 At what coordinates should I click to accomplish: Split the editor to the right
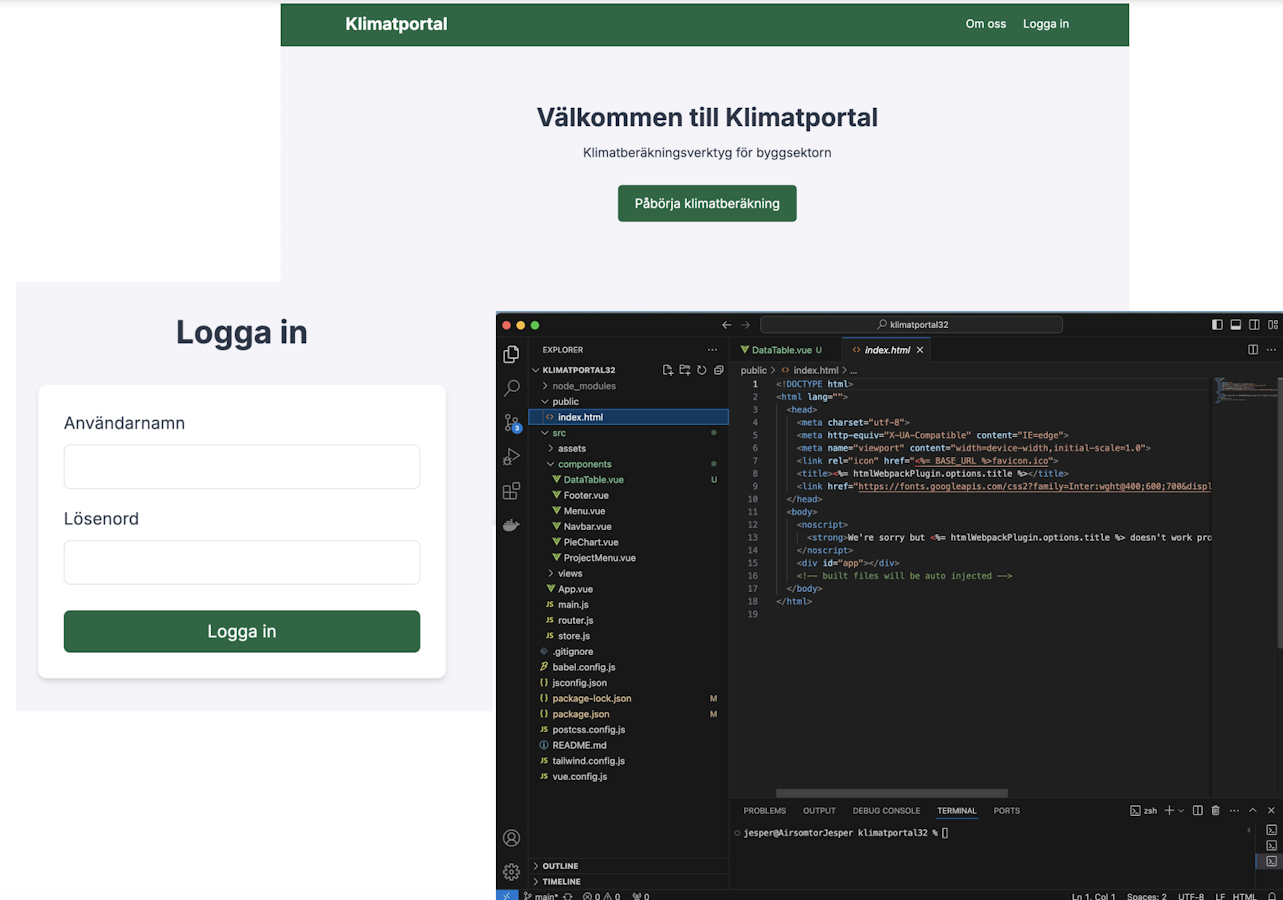(1253, 350)
